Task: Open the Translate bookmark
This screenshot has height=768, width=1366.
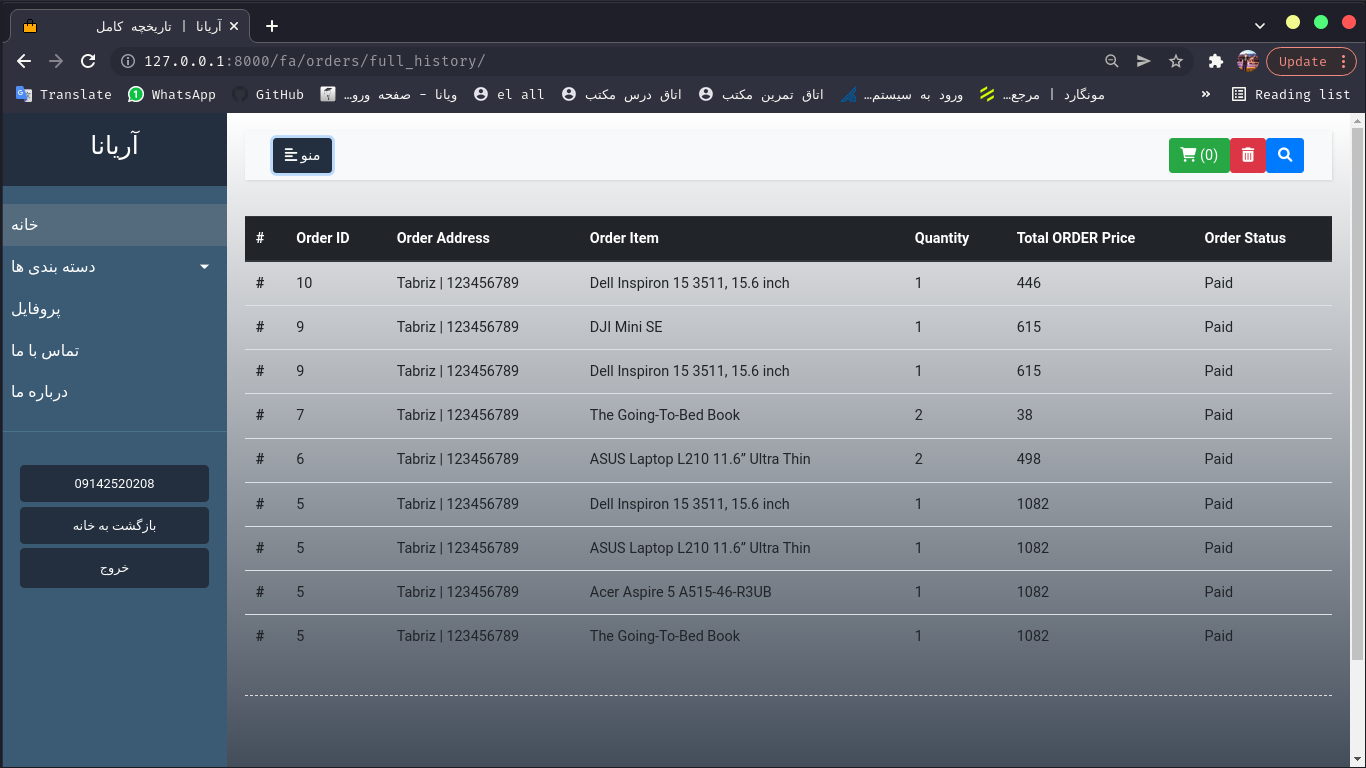Action: pos(64,94)
